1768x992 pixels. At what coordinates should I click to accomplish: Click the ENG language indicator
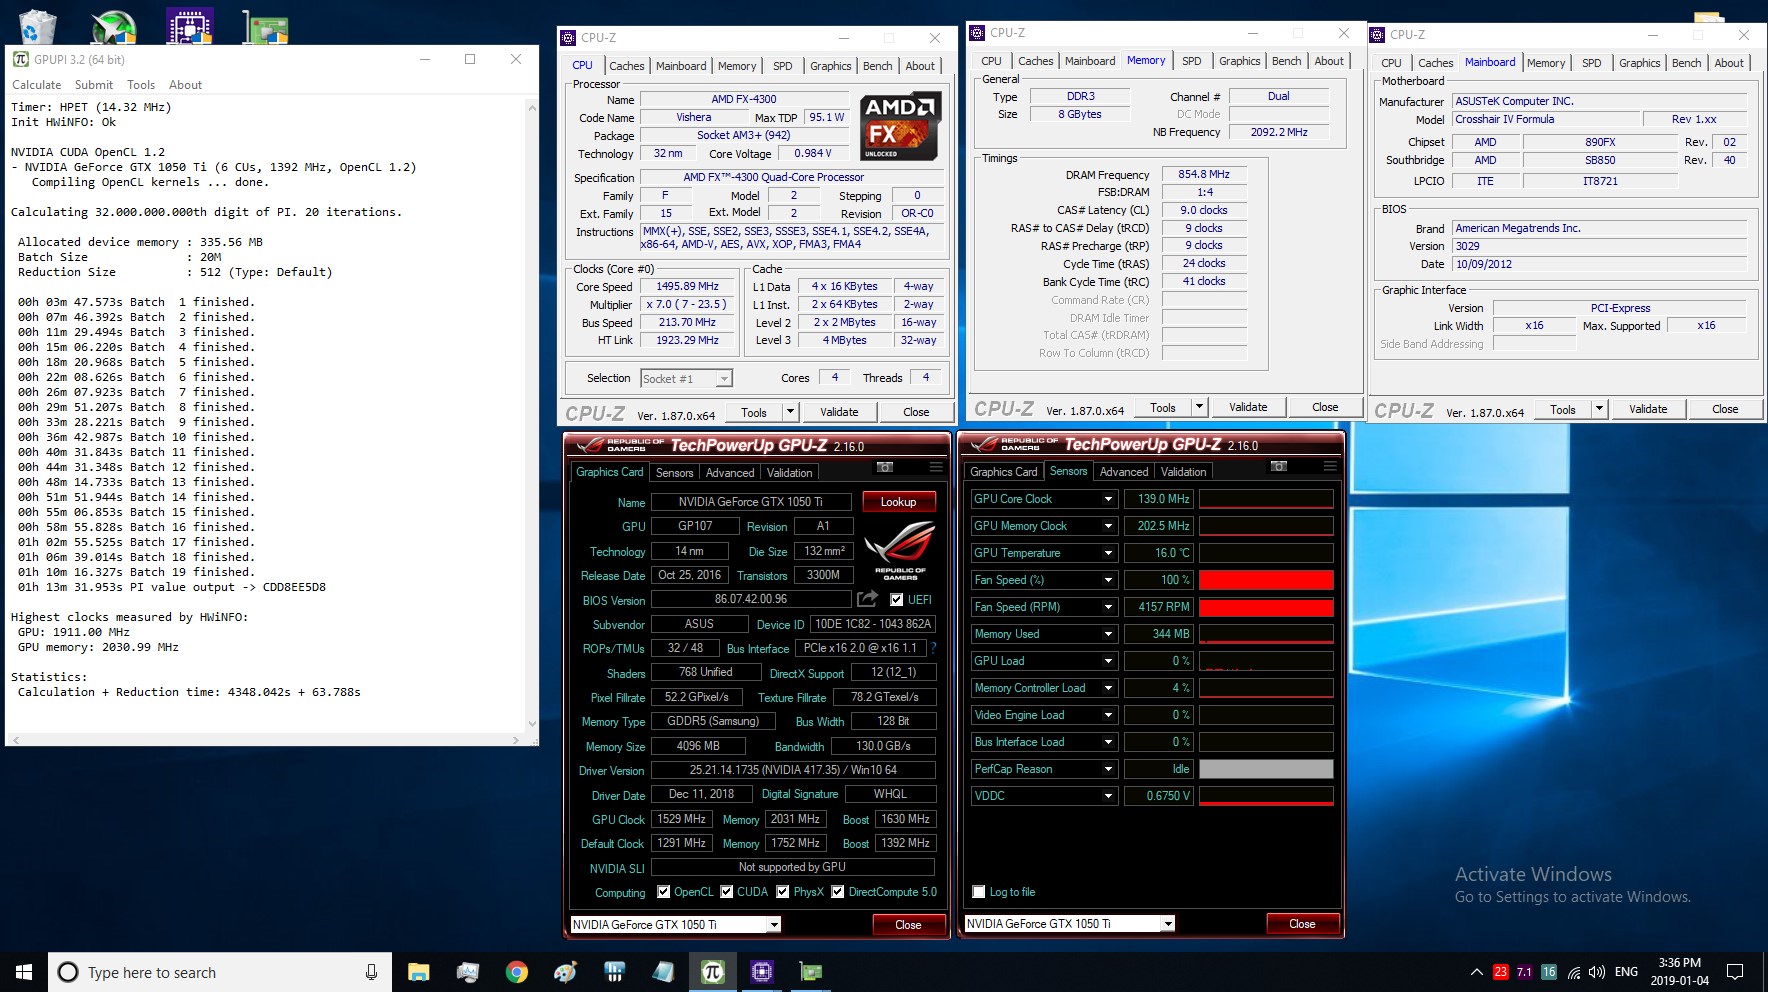click(1626, 972)
